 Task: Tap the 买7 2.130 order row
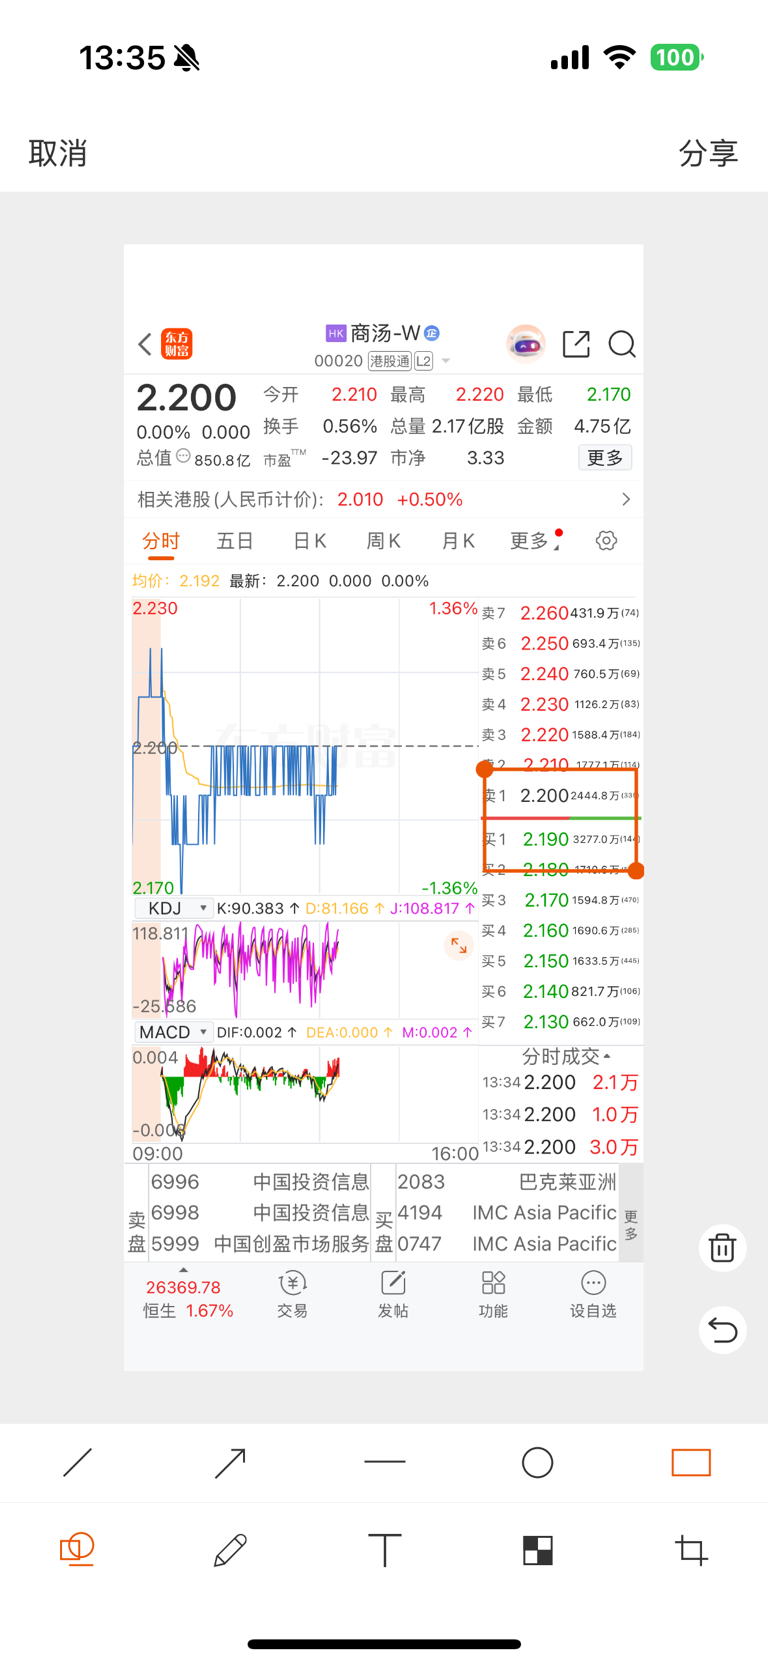[561, 1022]
